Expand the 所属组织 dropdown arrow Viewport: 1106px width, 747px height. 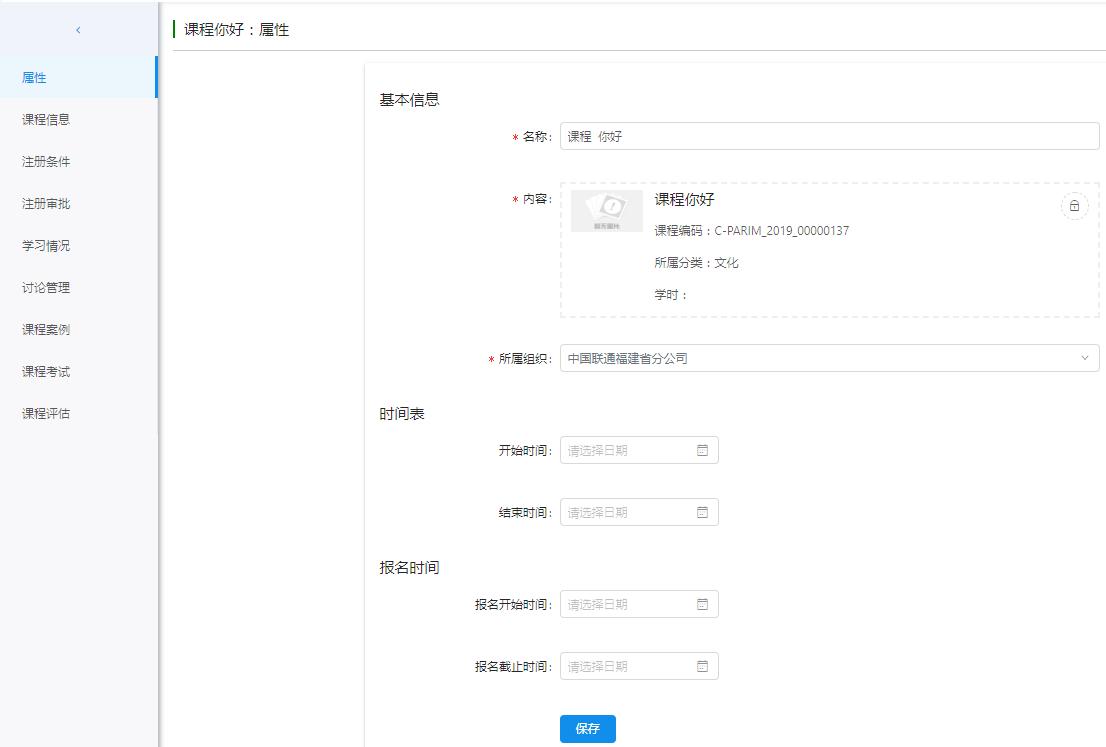pos(1085,358)
